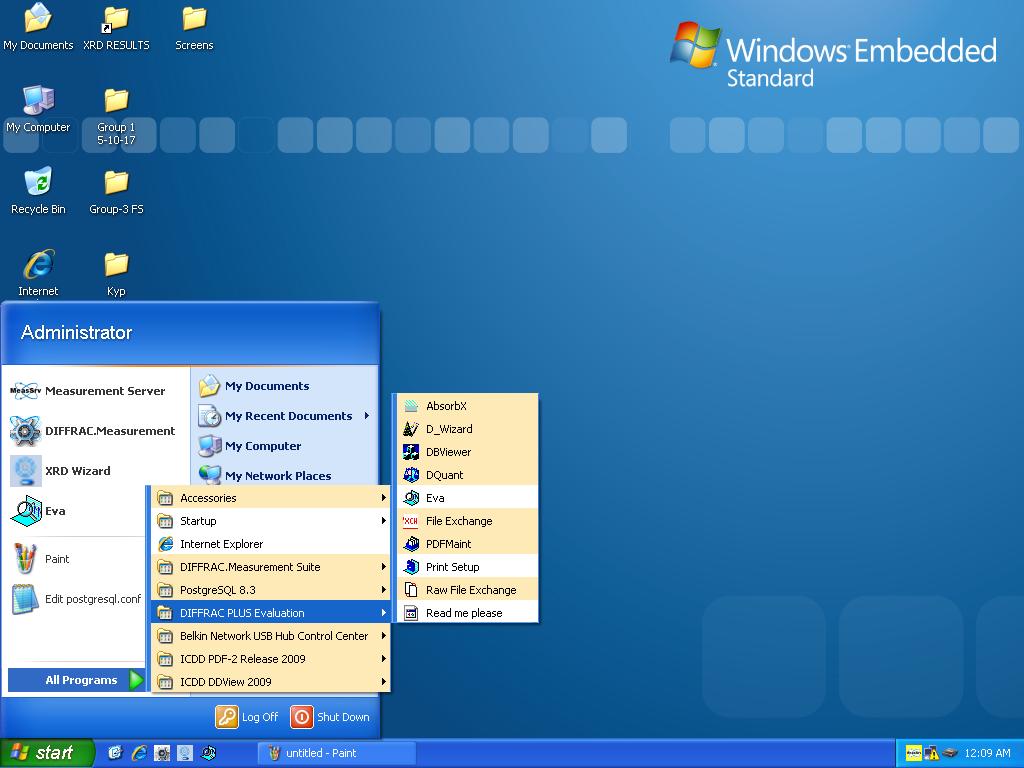1024x768 pixels.
Task: Open XRD Wizard from Start menu
Action: click(x=77, y=471)
